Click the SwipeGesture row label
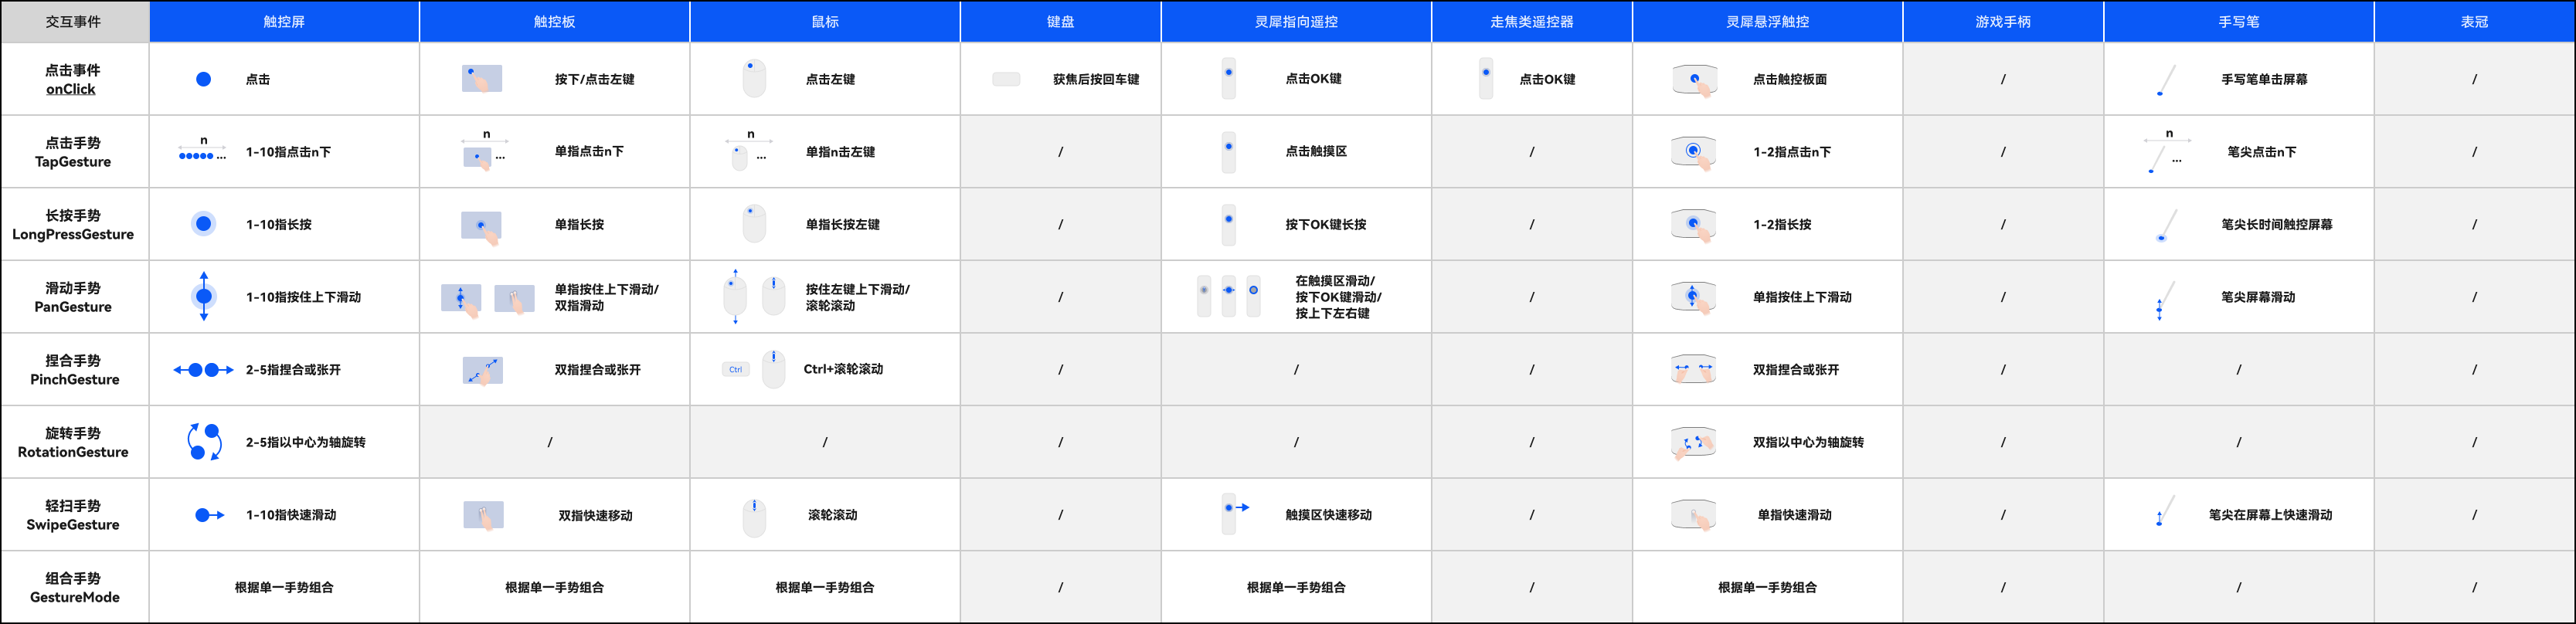Screen dimensions: 2576x624 73,515
